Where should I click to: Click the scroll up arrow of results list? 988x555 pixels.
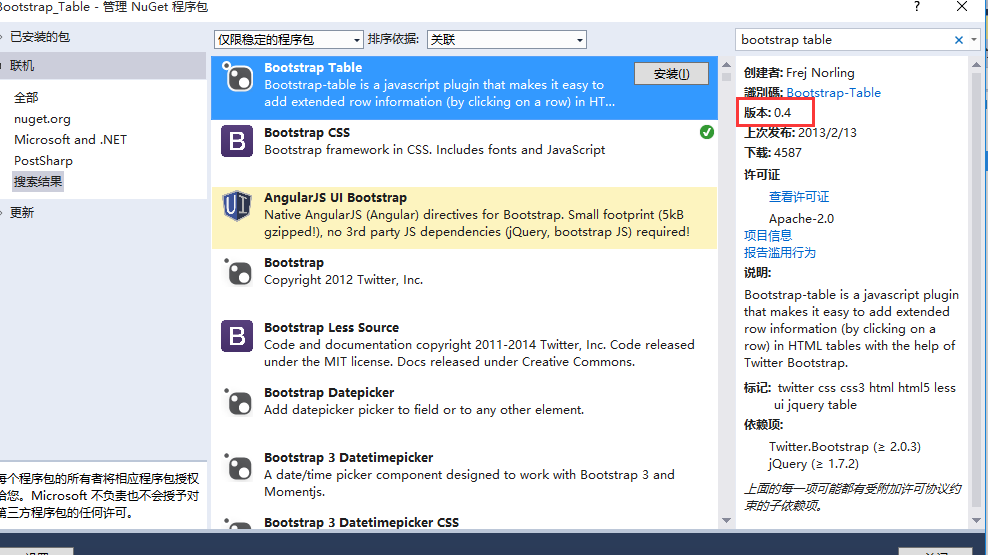click(x=726, y=64)
